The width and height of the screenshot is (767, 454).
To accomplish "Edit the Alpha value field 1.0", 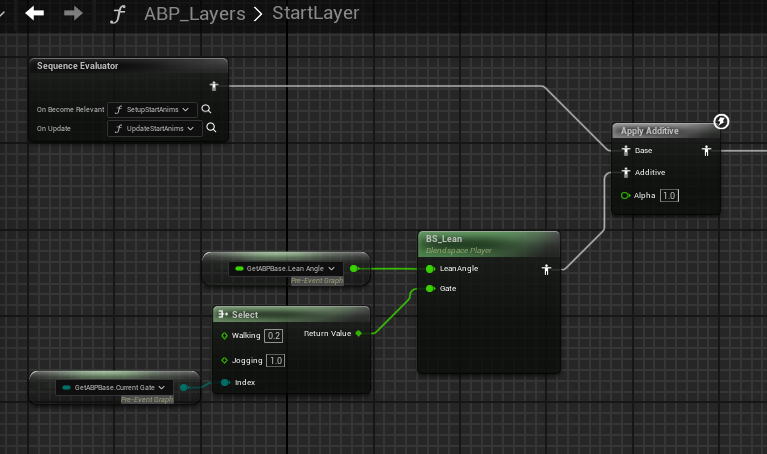I will pos(669,196).
